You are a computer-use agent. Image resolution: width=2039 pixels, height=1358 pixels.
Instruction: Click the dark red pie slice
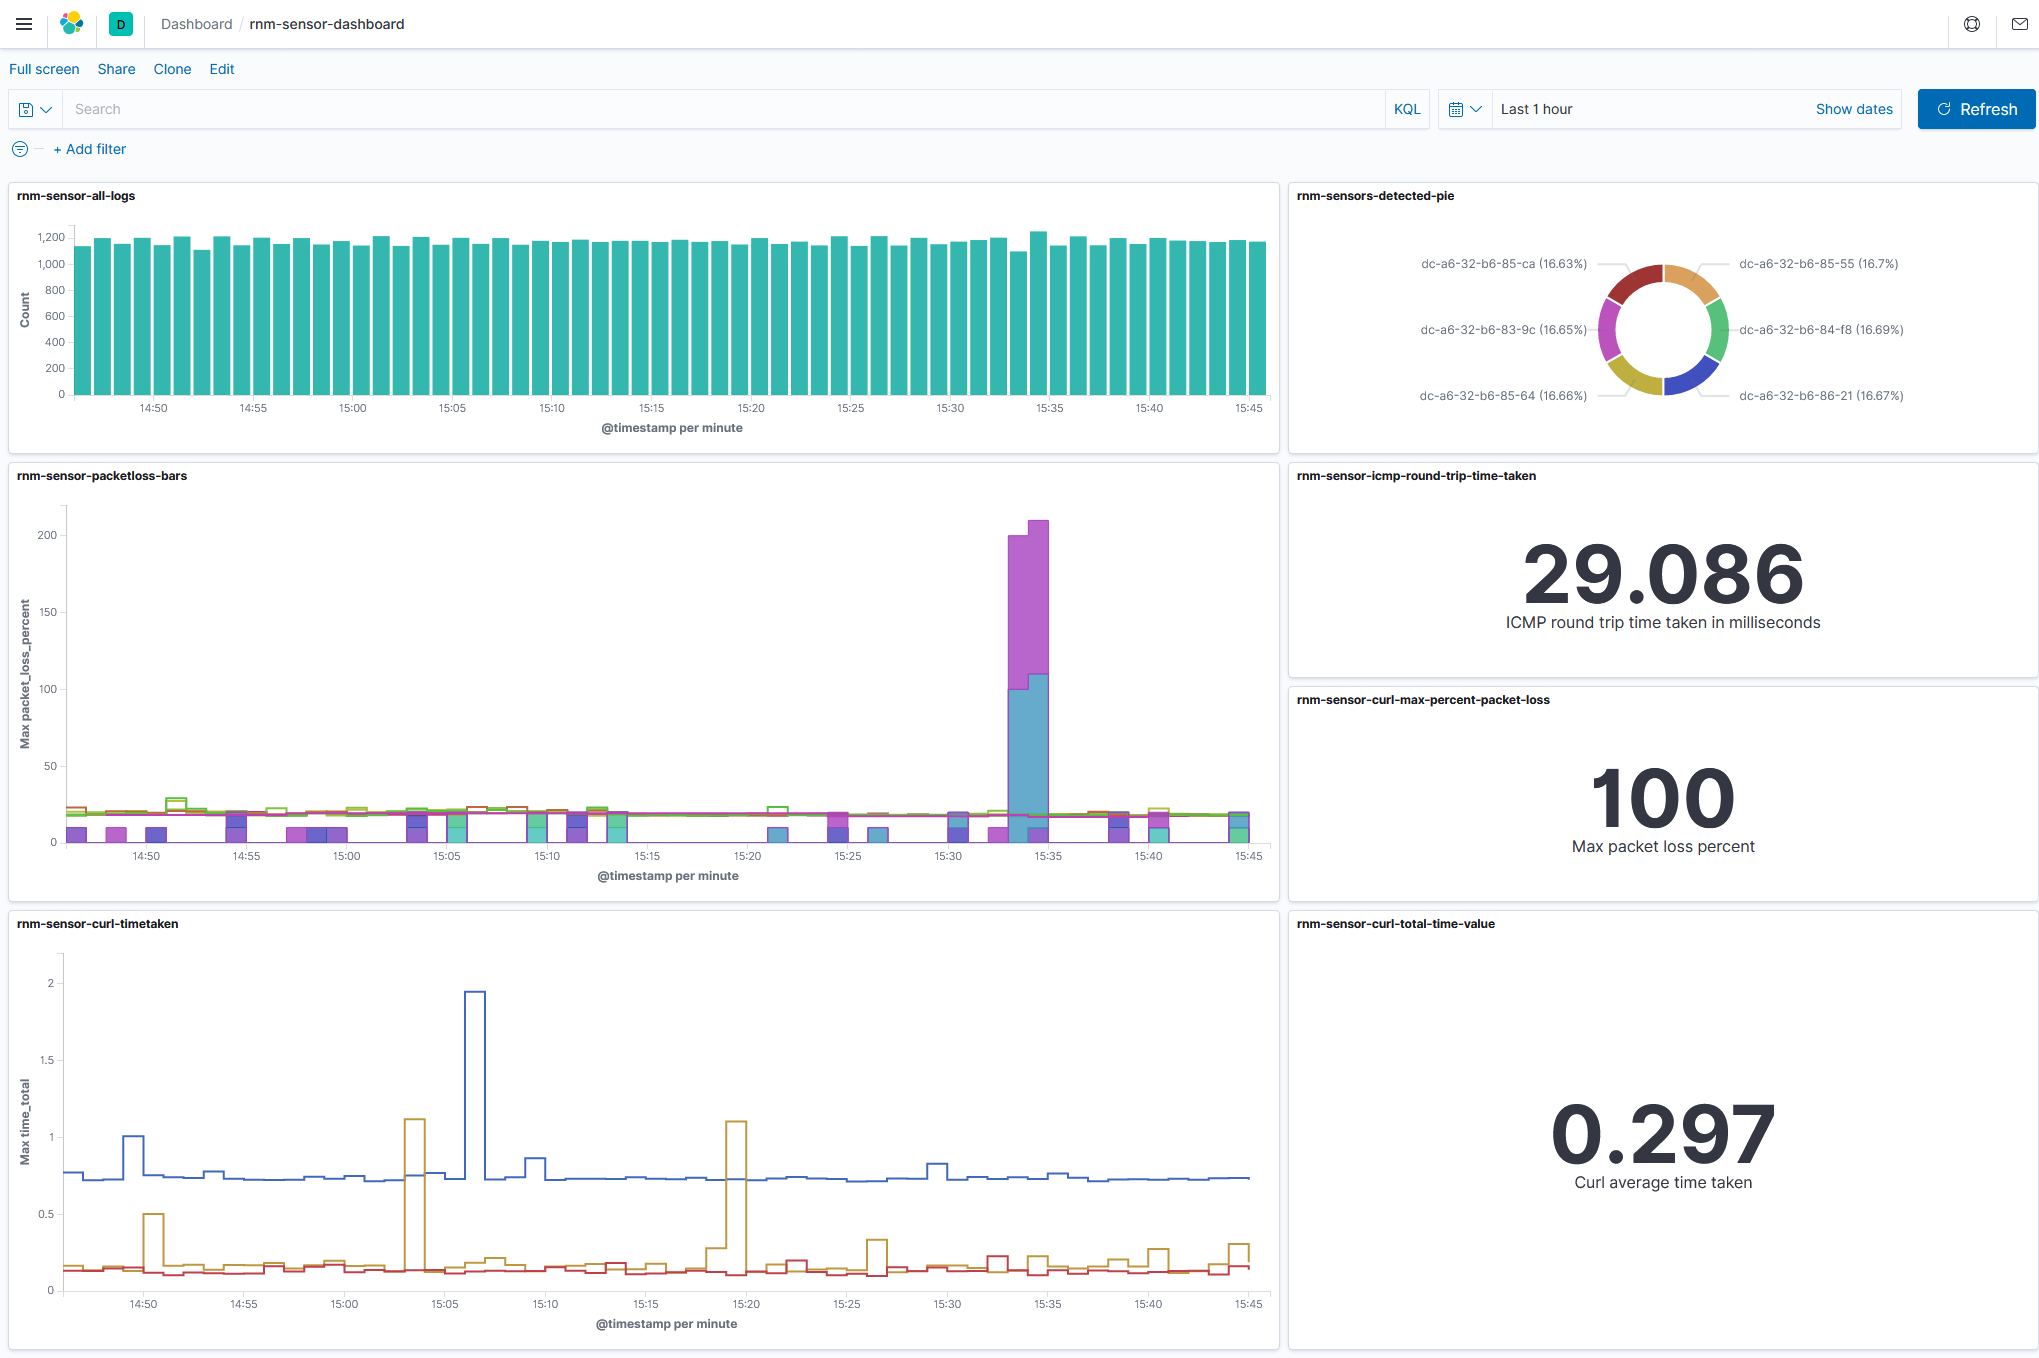1634,283
